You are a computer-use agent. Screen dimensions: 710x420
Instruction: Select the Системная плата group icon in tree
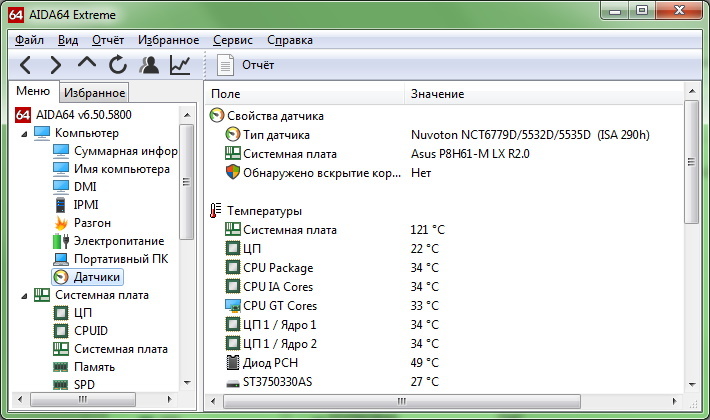tap(42, 295)
